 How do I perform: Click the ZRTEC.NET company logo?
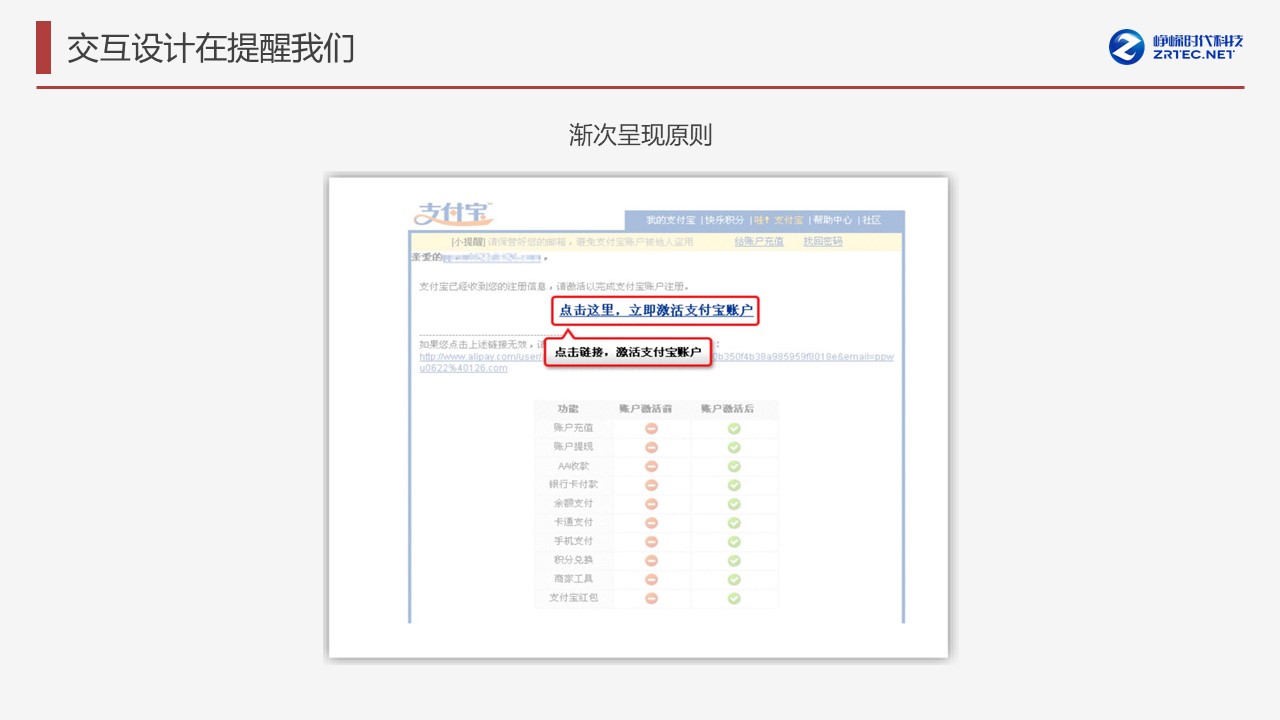coord(1176,46)
